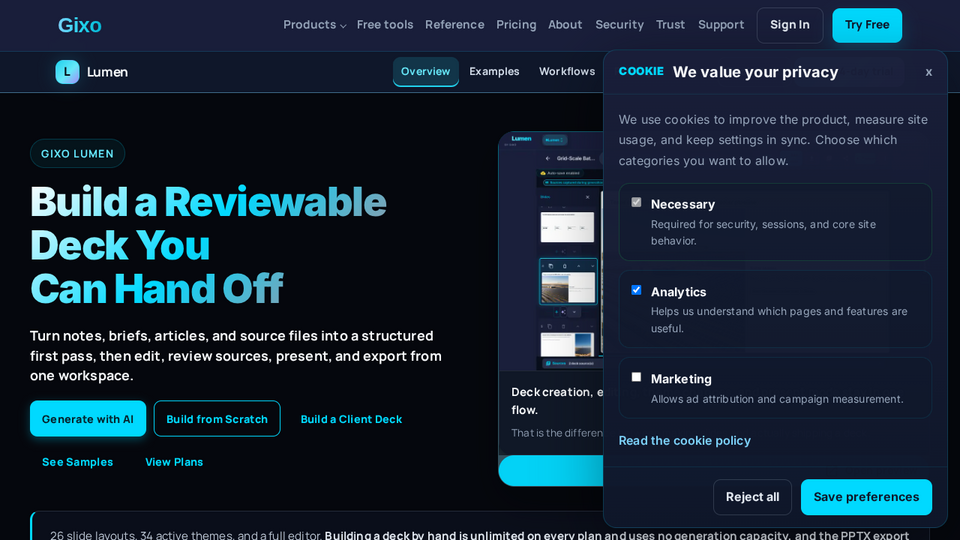The width and height of the screenshot is (960, 540).
Task: Open Read the cookie policy link
Action: (684, 440)
